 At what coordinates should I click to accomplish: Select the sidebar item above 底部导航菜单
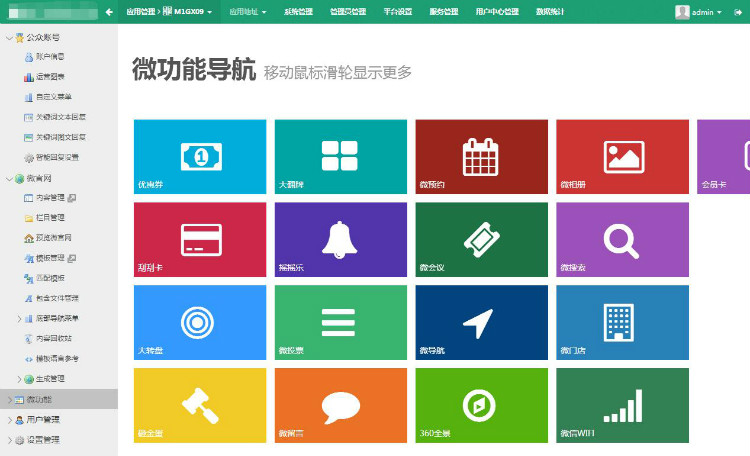[57, 298]
